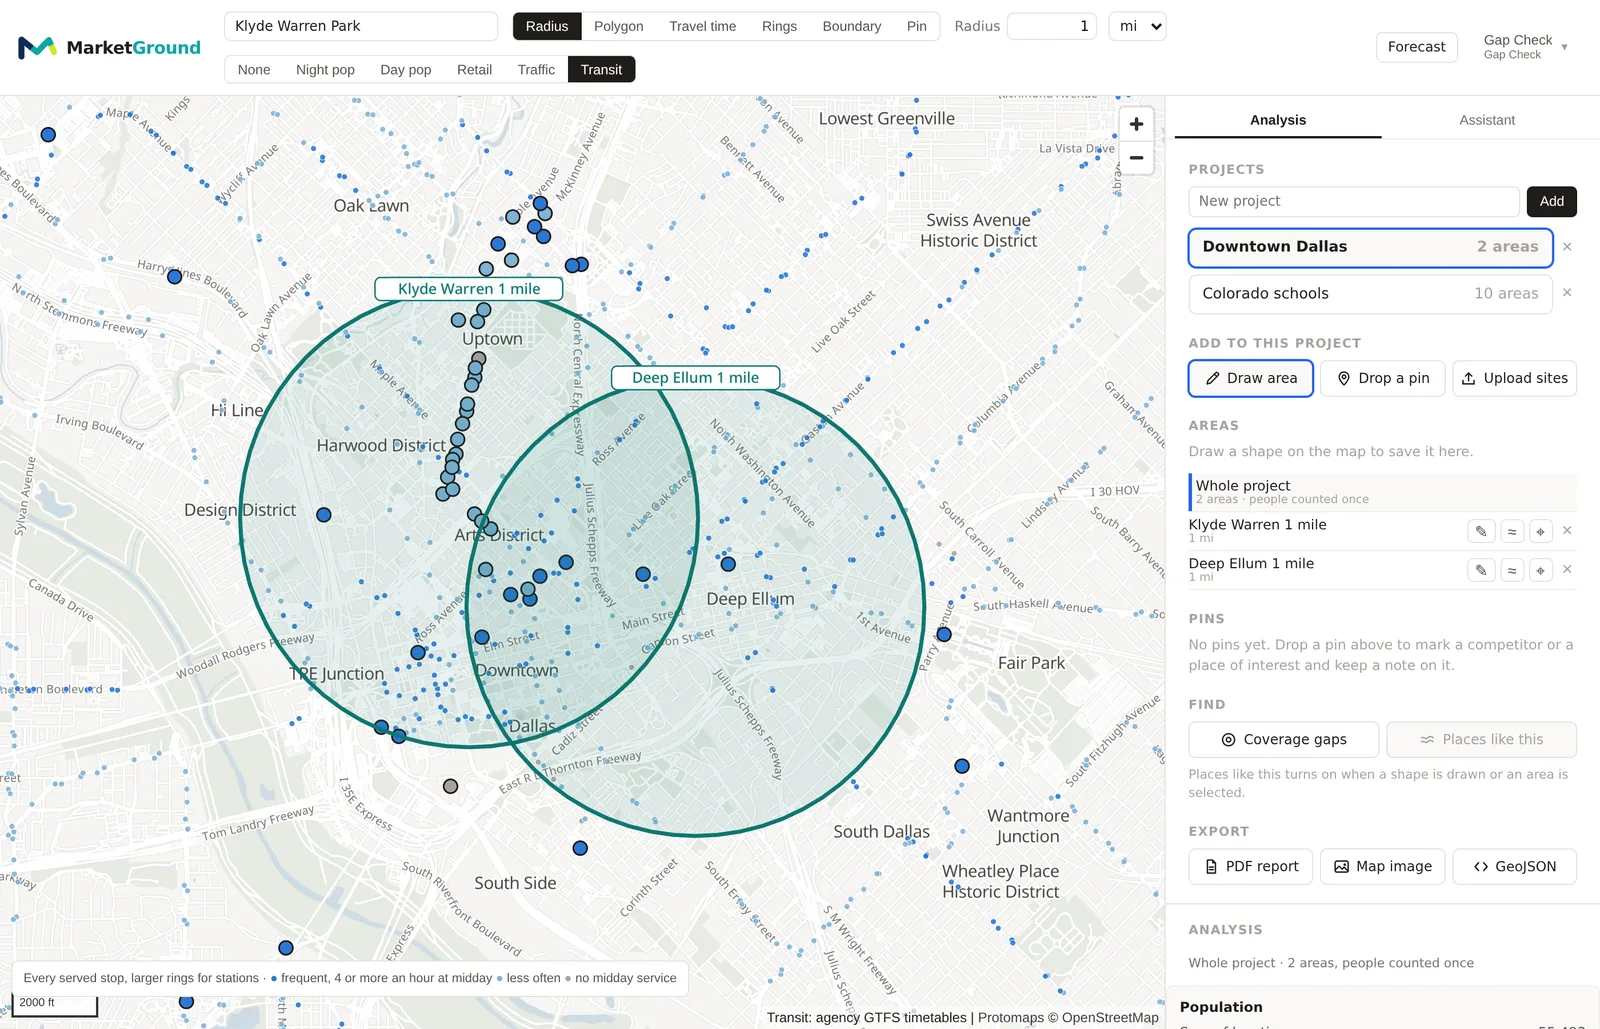Click the Draw area button
This screenshot has width=1600, height=1029.
pos(1251,378)
